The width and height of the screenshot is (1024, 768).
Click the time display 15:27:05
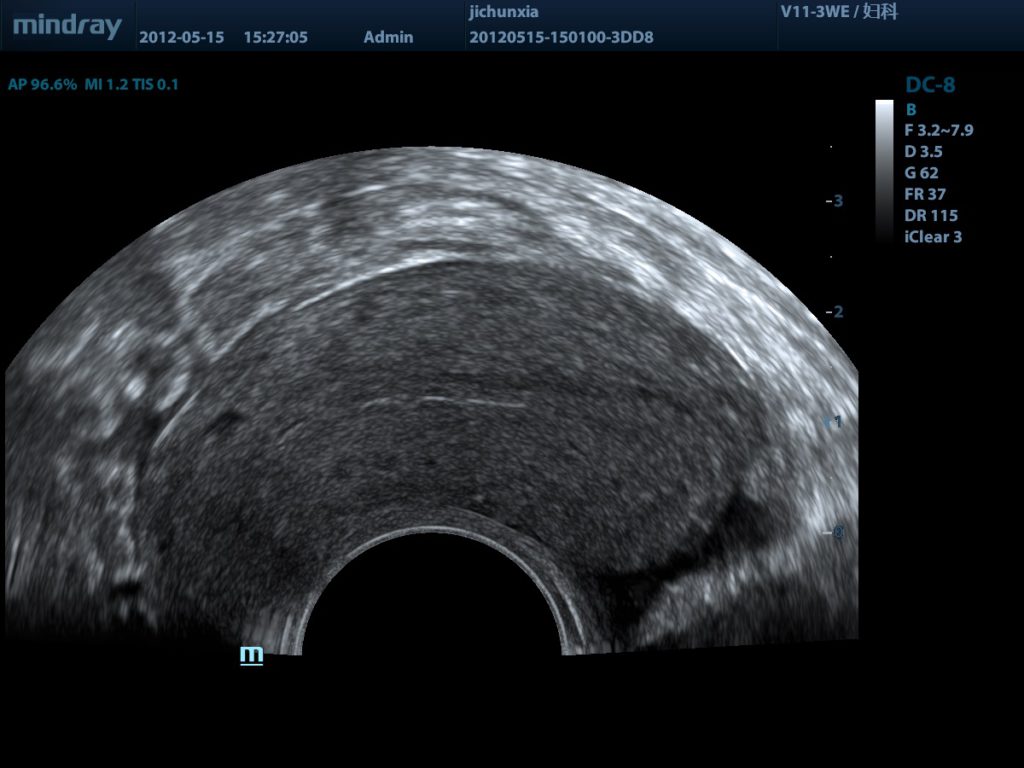pos(275,38)
